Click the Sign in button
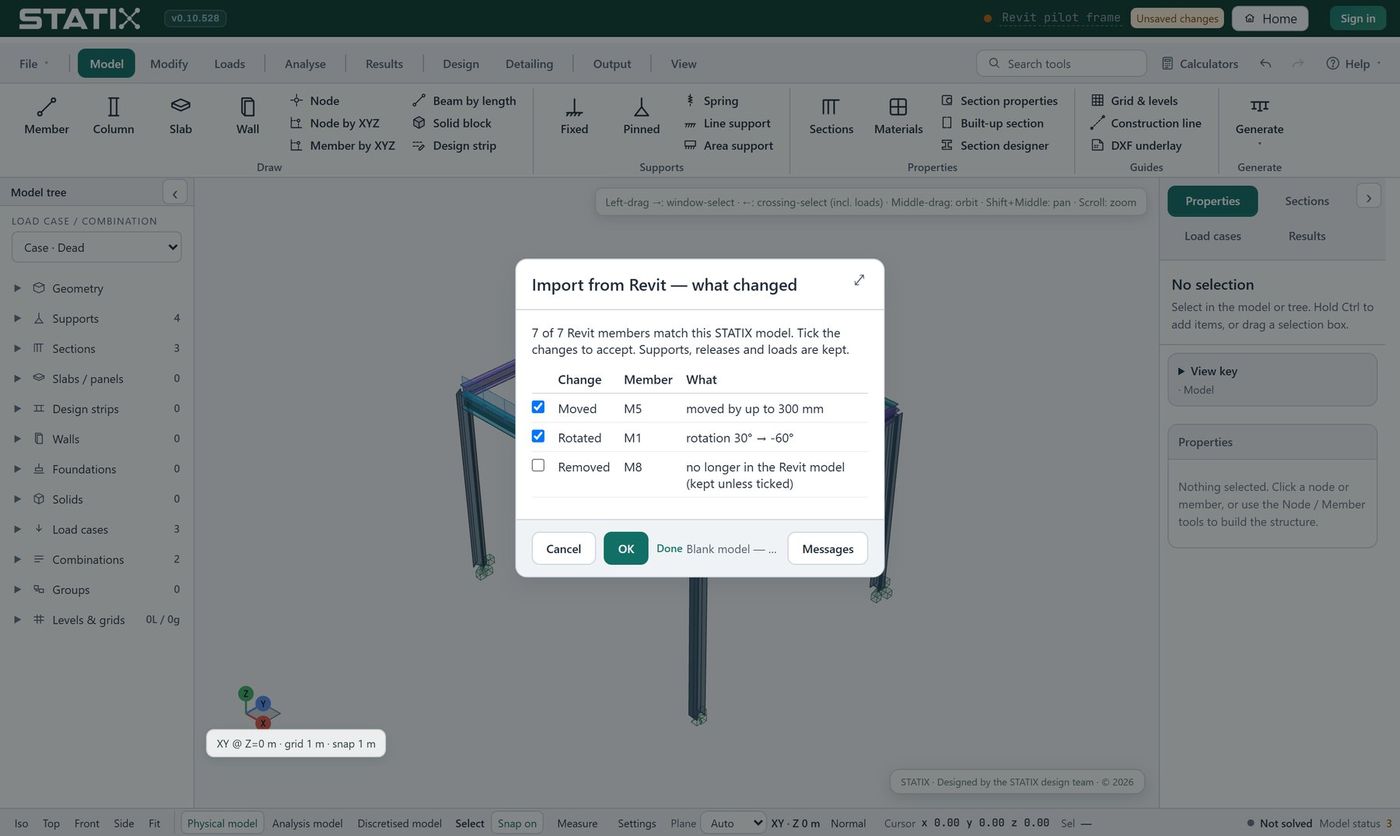The width and height of the screenshot is (1400, 836). click(x=1357, y=18)
